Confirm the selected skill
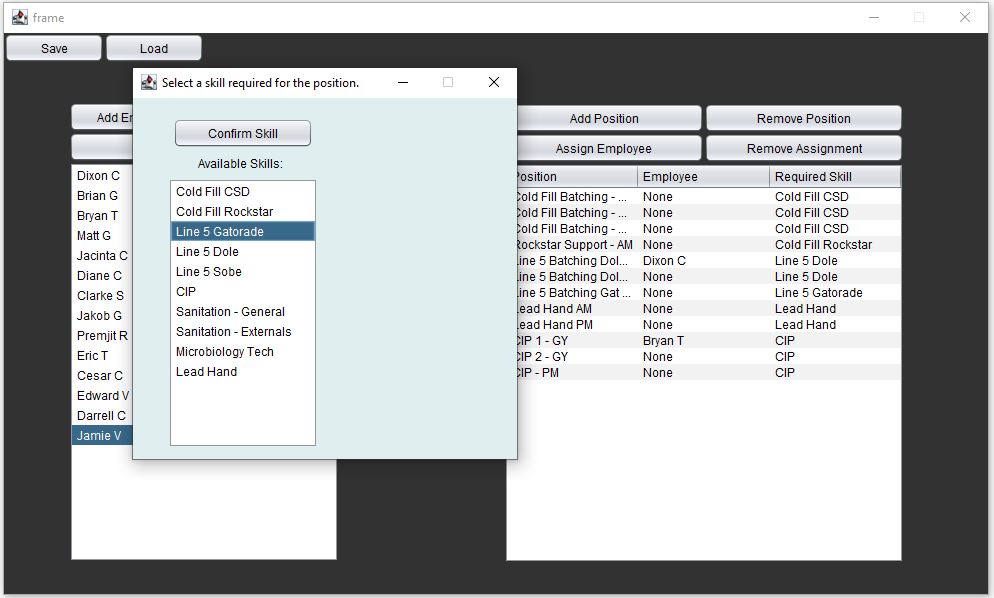The height and width of the screenshot is (598, 994). pyautogui.click(x=243, y=133)
